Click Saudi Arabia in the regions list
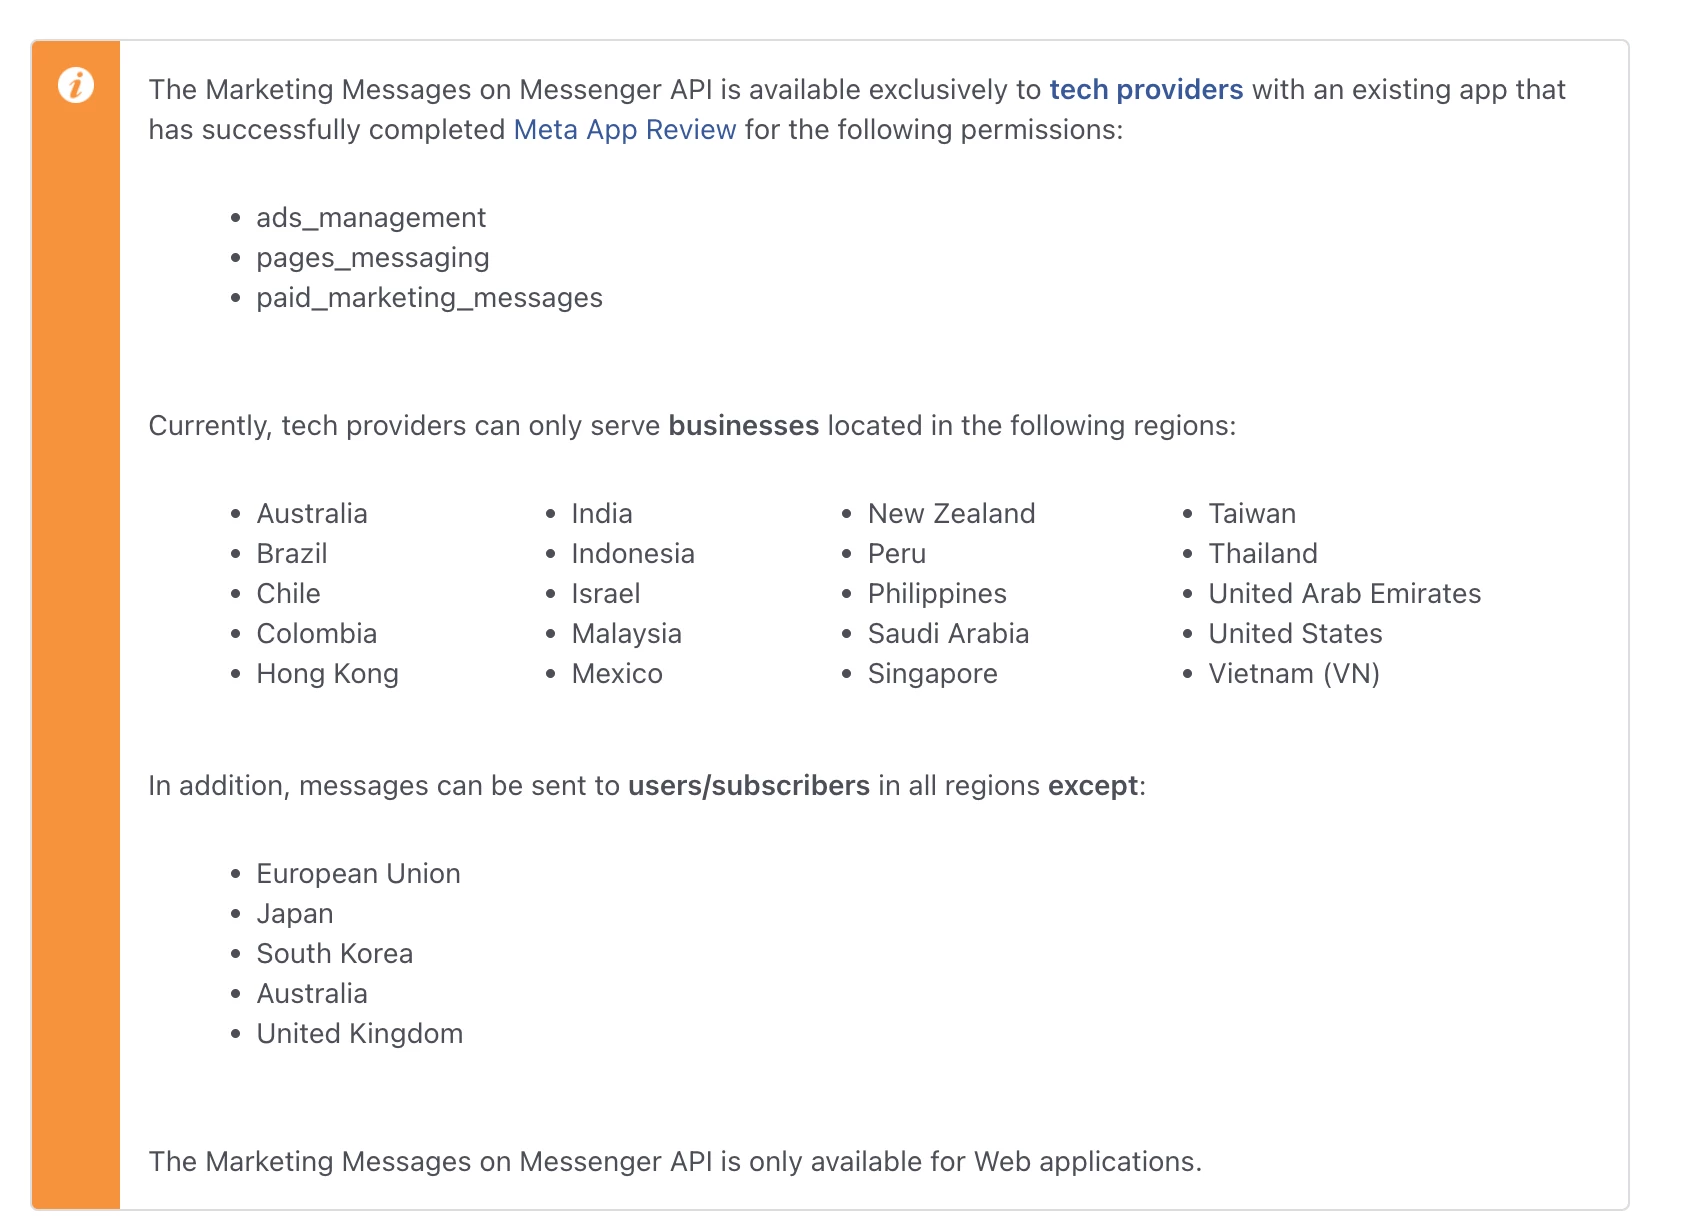The image size is (1698, 1228). coord(948,634)
